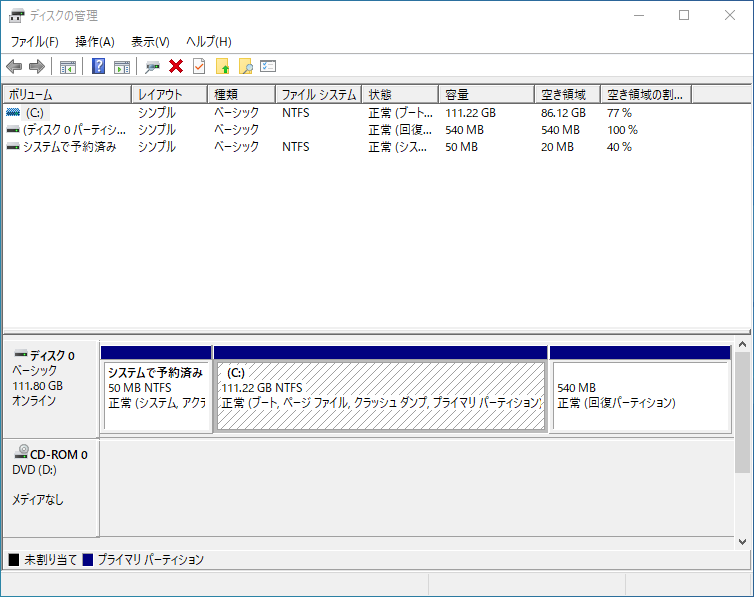Click the disk pane vertical scrollbar thumb
Image resolution: width=754 pixels, height=597 pixels.
point(742,412)
